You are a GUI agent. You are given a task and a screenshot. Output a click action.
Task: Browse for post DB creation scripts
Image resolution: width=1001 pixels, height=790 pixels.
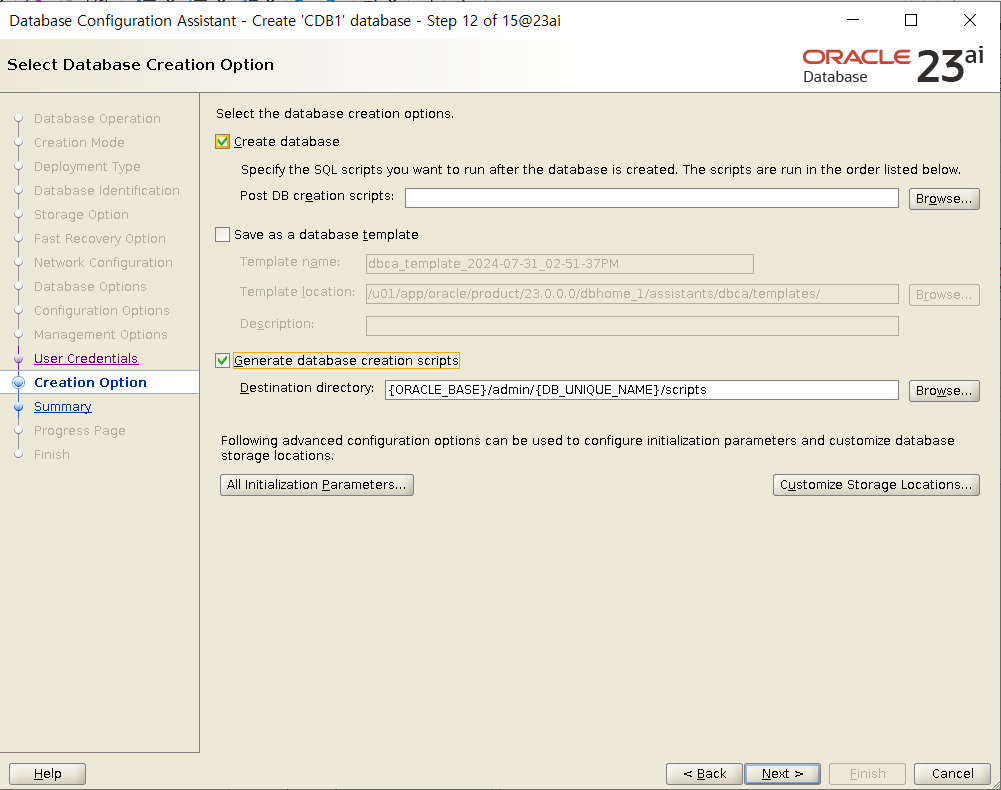(944, 199)
